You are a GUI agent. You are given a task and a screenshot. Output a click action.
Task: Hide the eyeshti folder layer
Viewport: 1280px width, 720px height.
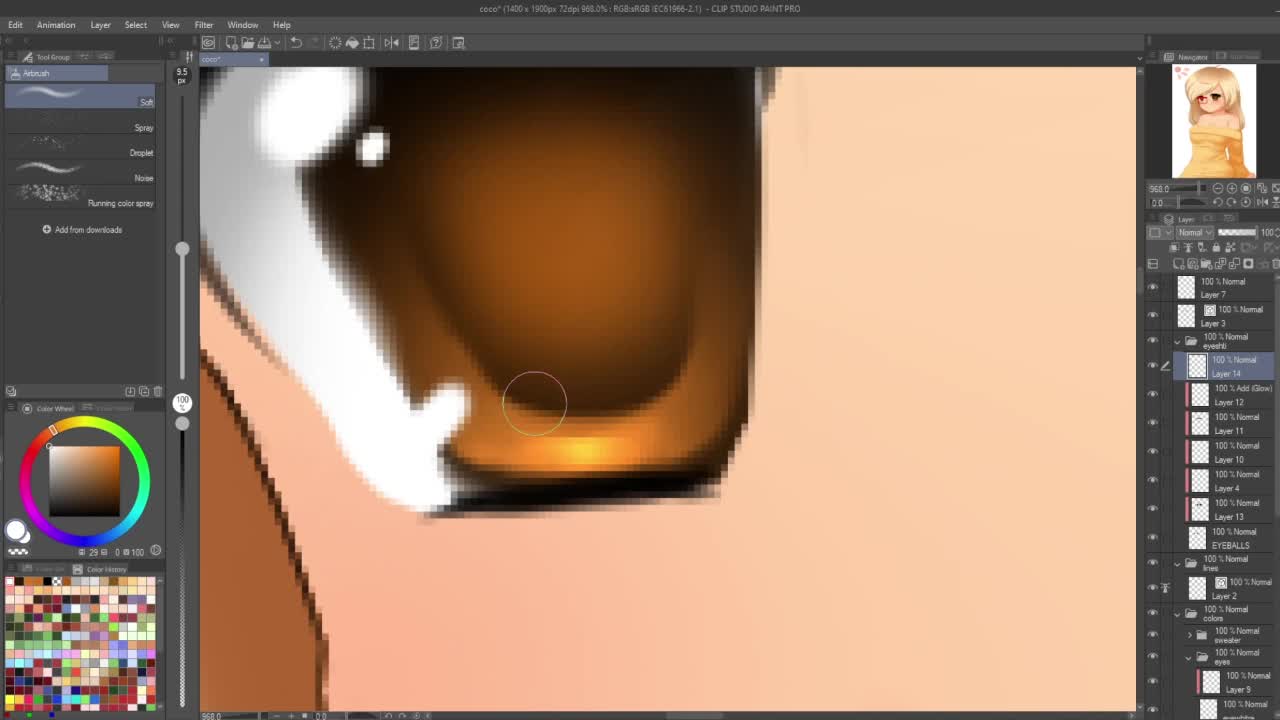click(x=1153, y=341)
